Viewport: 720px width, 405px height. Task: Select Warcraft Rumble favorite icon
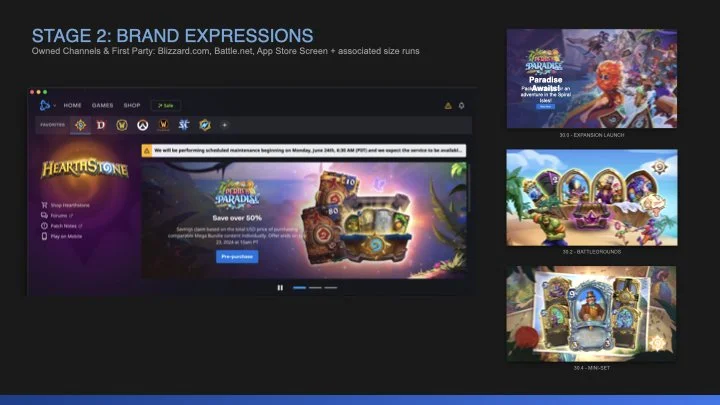[205, 125]
